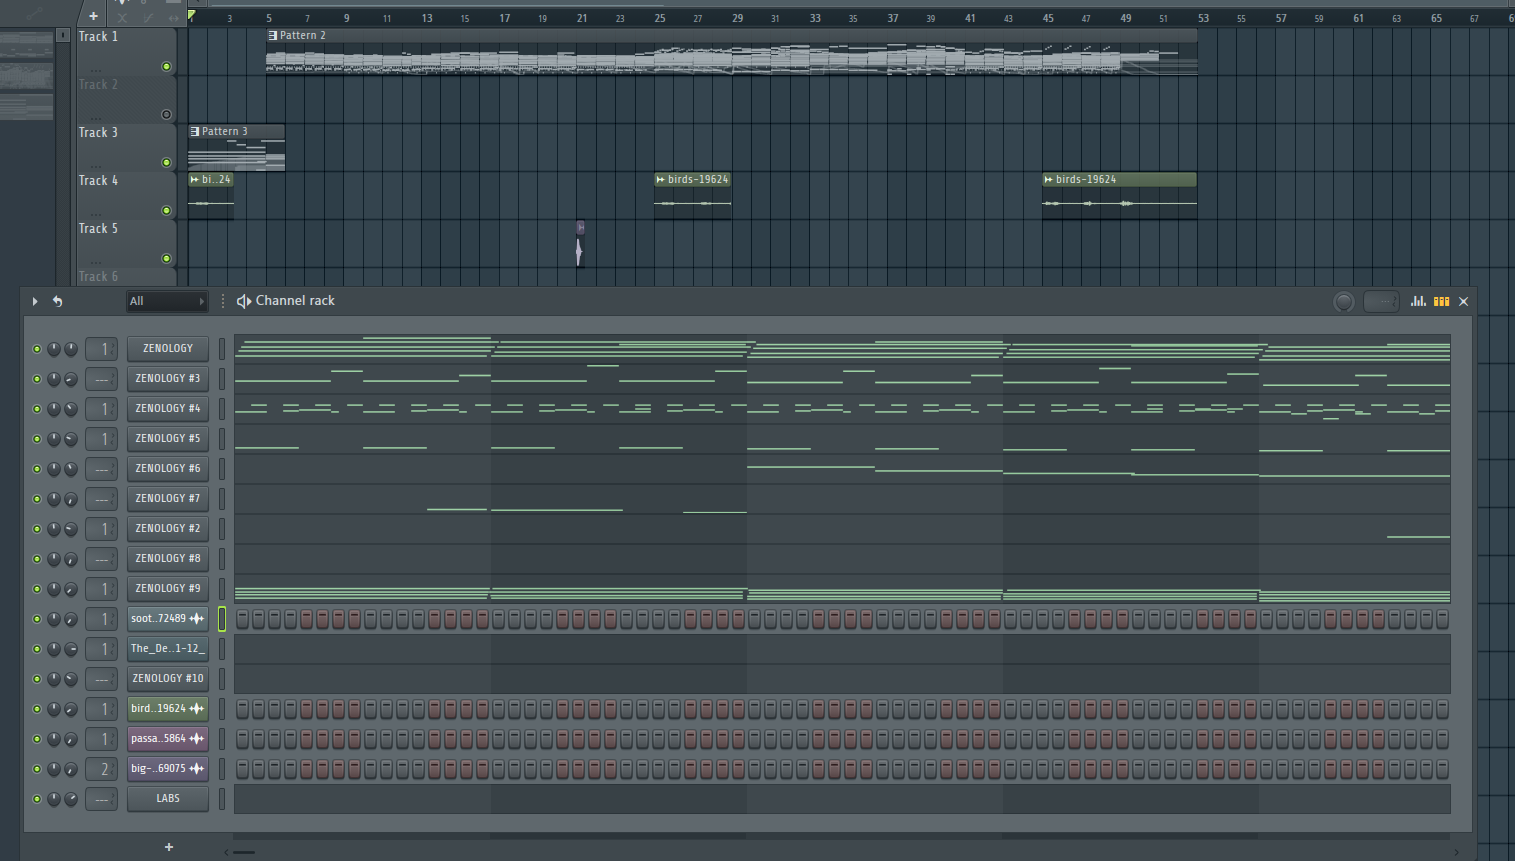Screen dimensions: 1515x861
Task: Click the Track 3 name label
Action: point(98,132)
